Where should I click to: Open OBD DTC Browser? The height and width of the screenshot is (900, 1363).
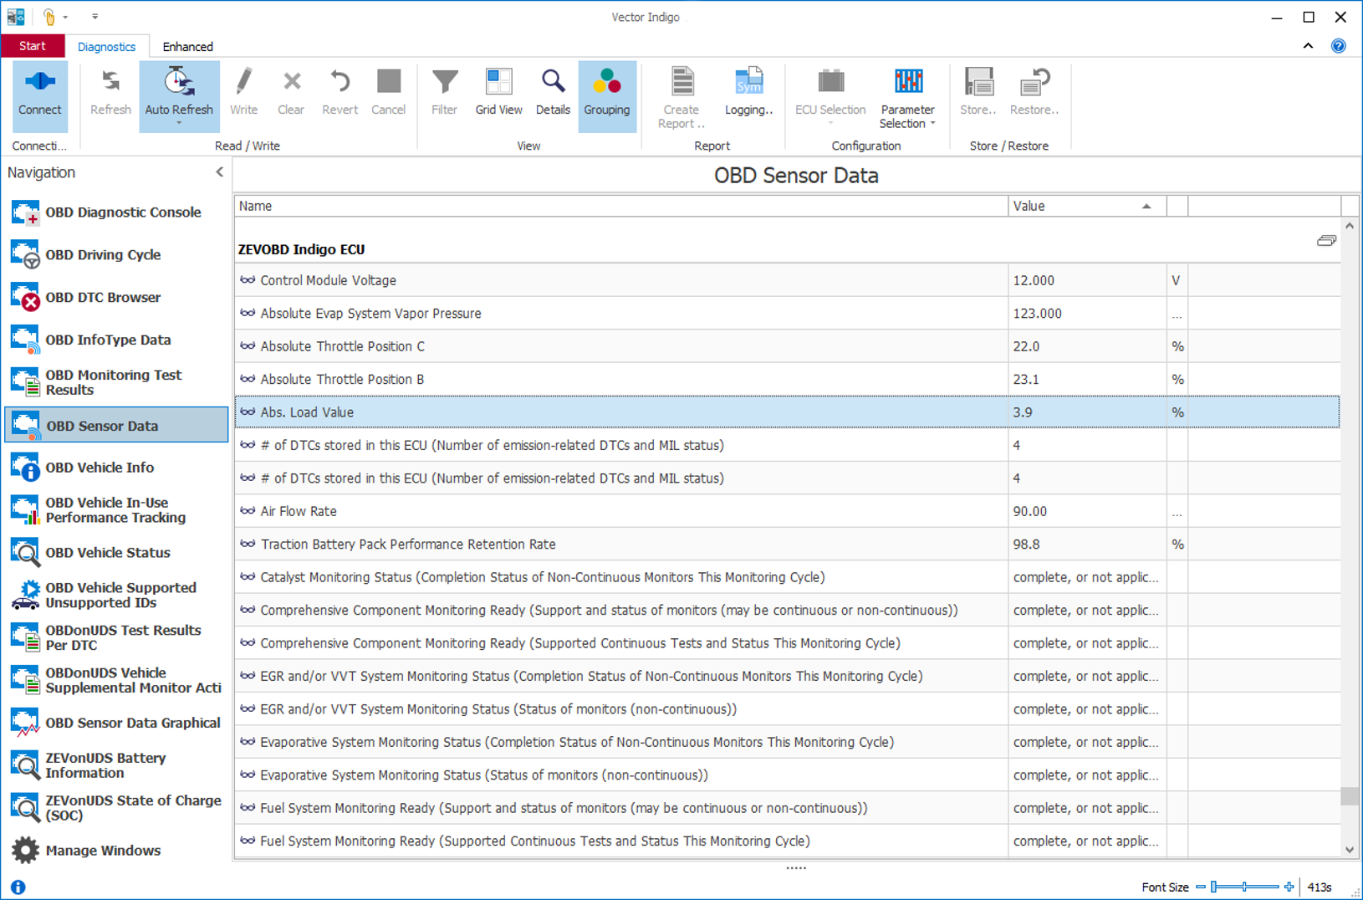click(x=117, y=297)
